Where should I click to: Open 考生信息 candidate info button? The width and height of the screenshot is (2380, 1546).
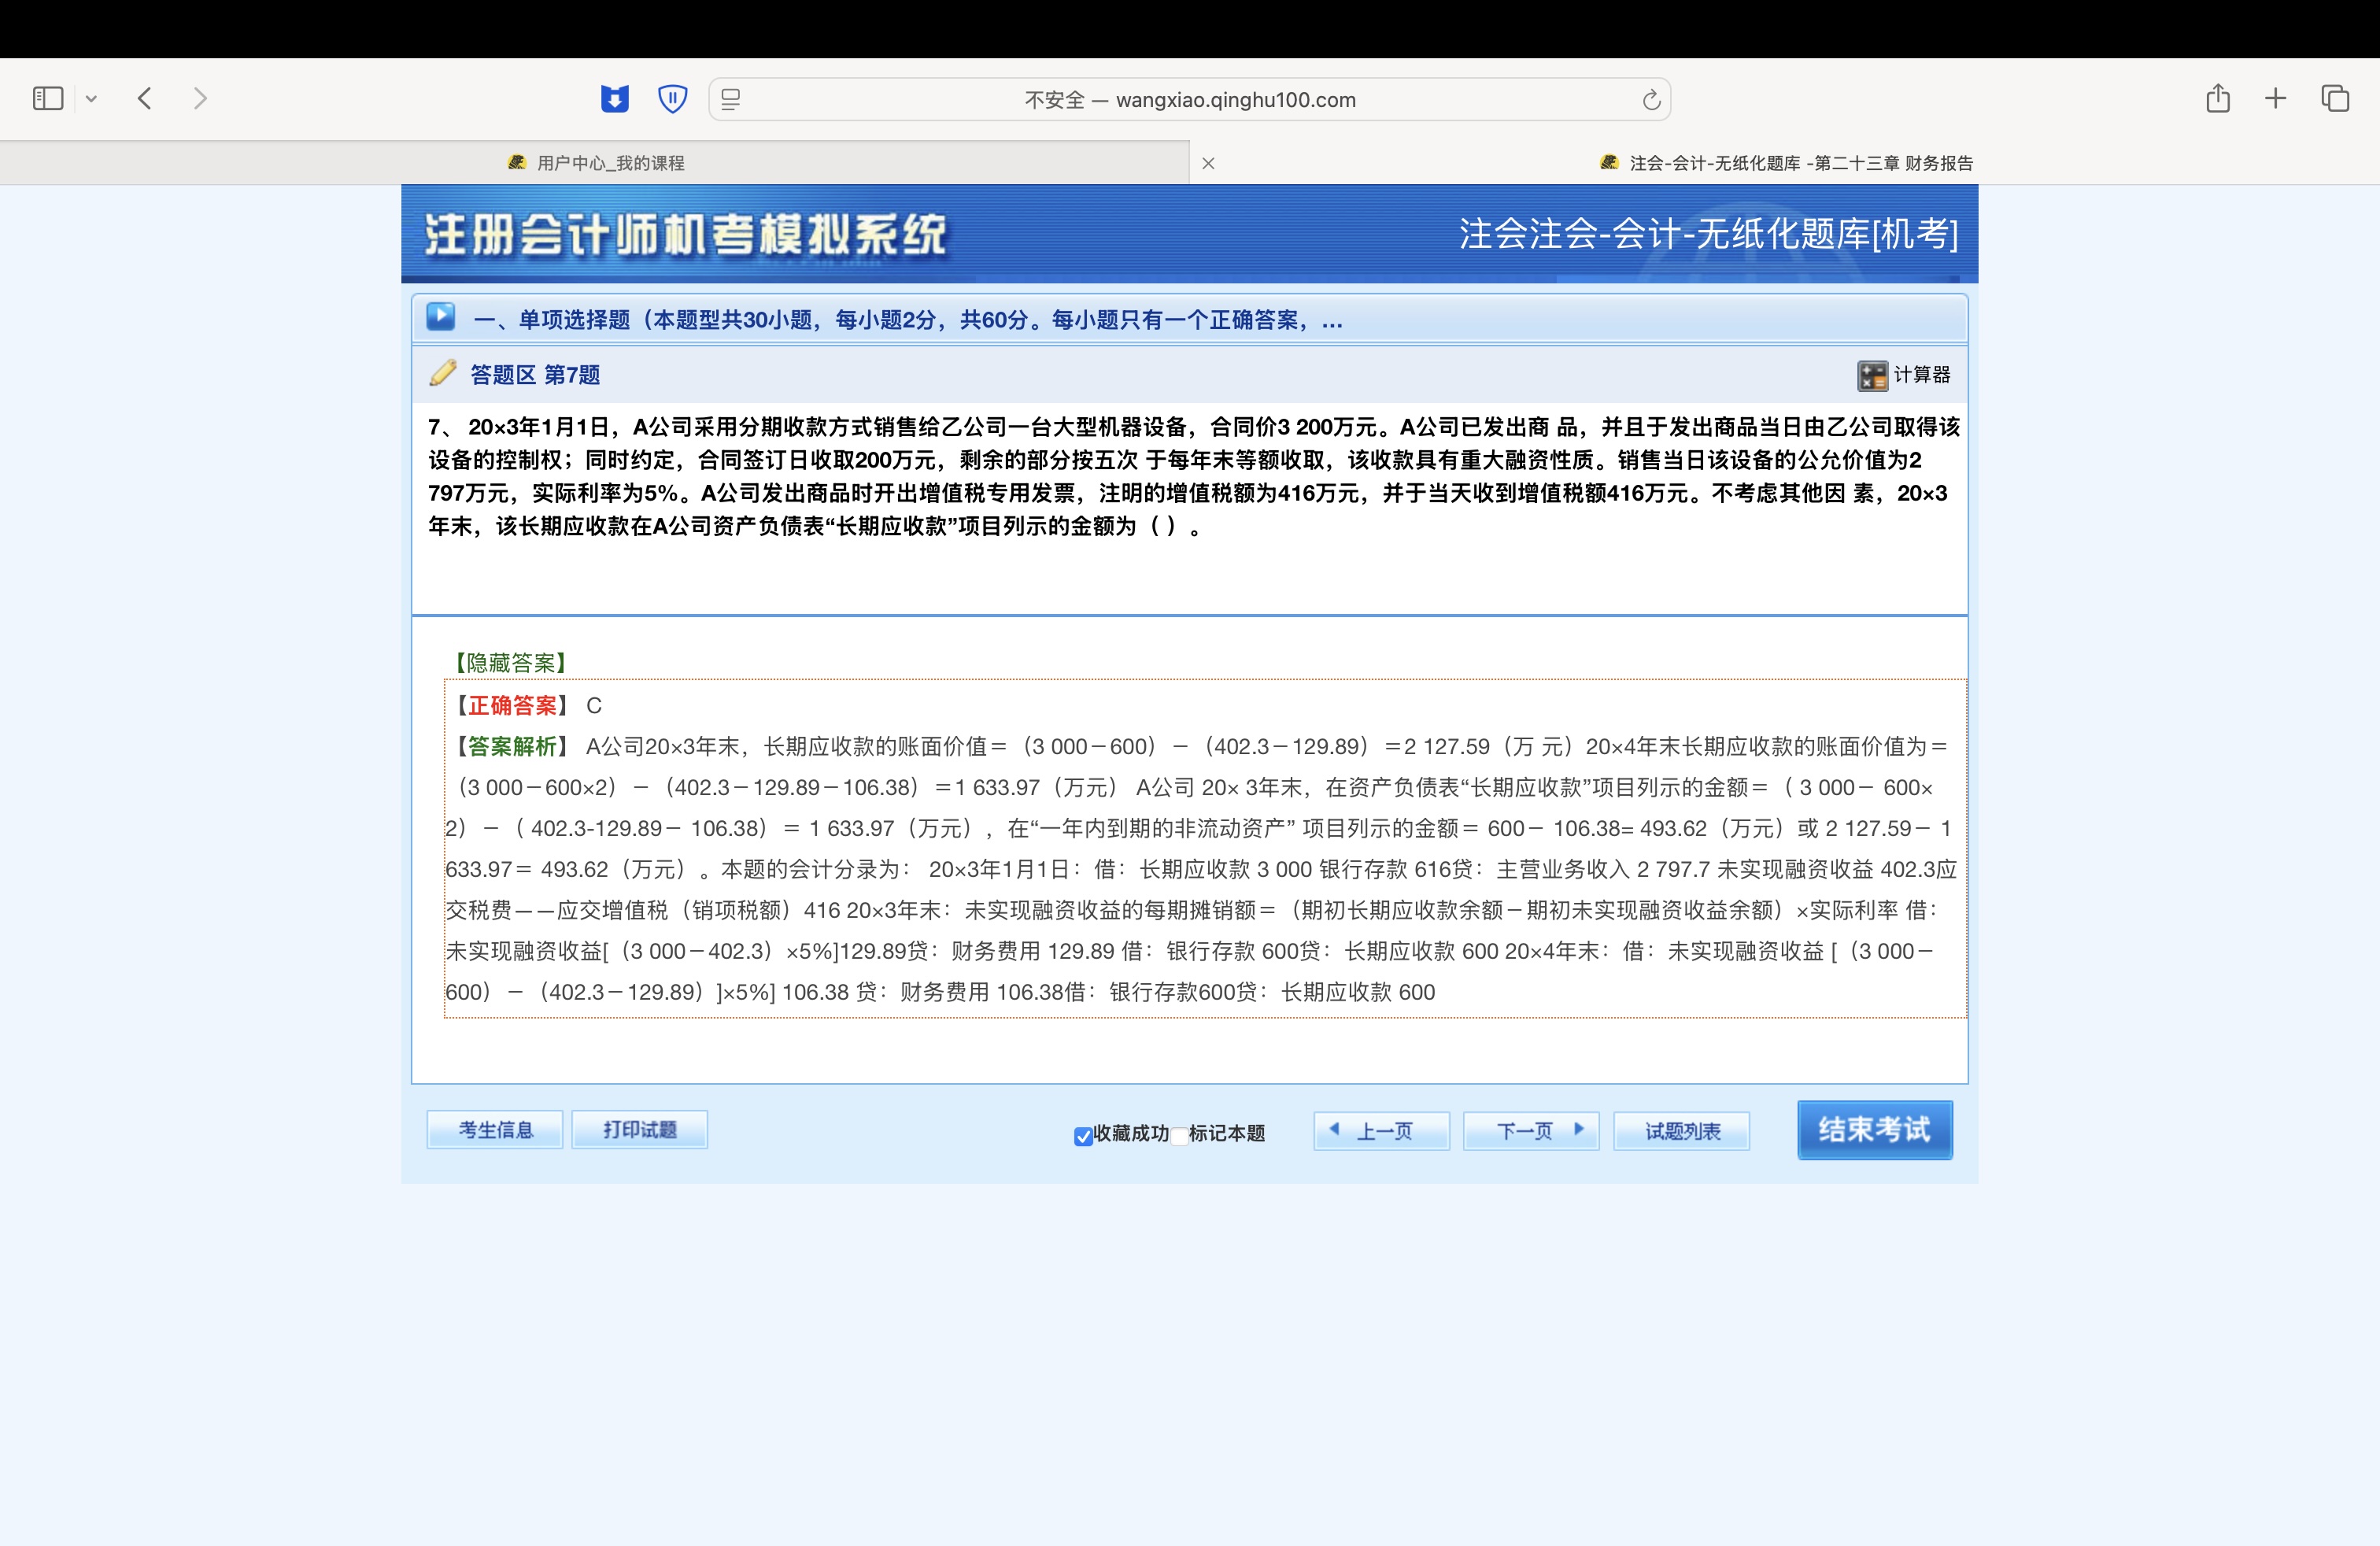click(495, 1130)
